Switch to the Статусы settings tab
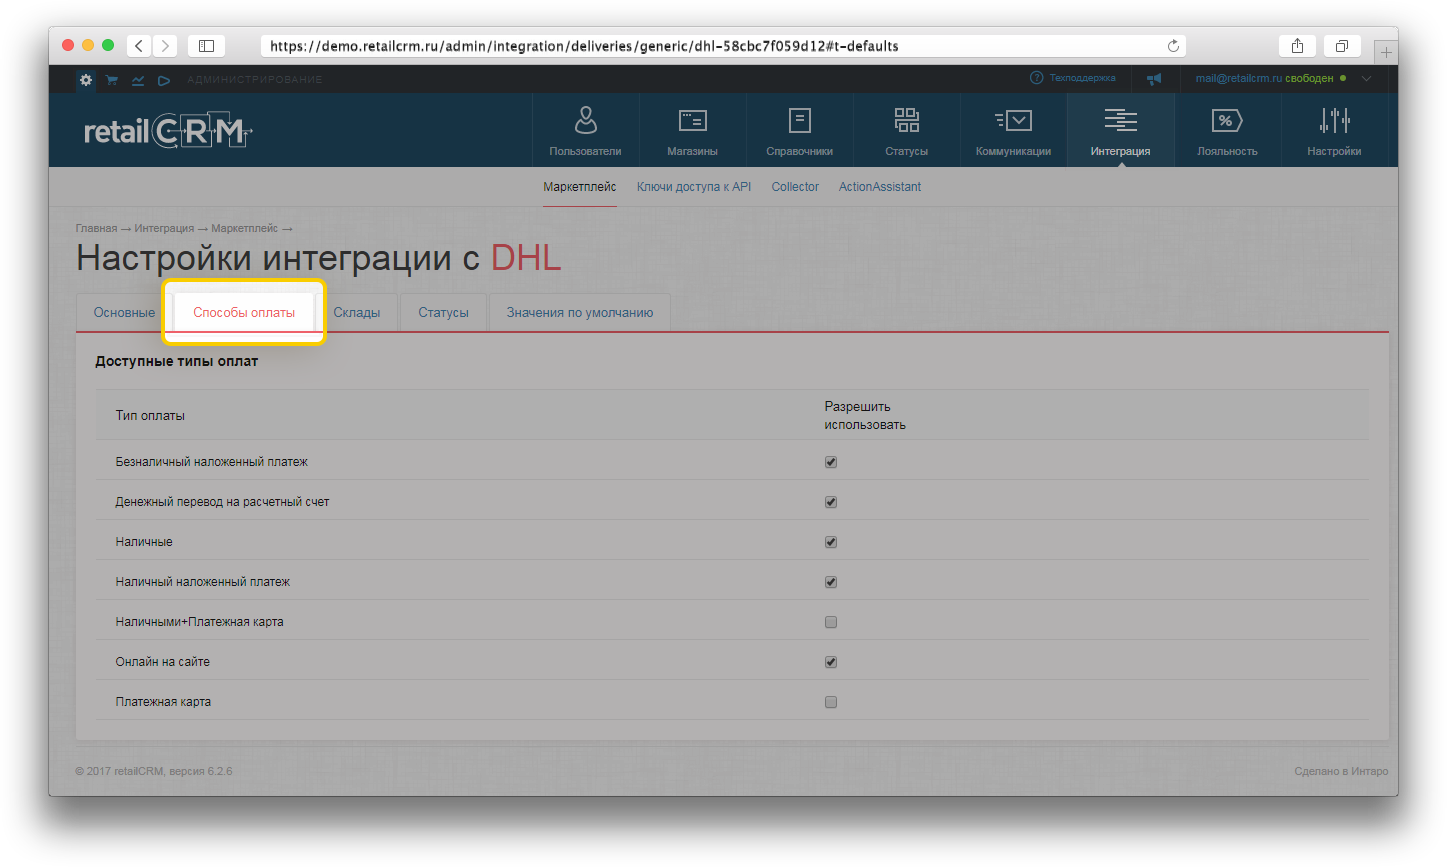Screen dimensions: 1447x867 pos(443,313)
